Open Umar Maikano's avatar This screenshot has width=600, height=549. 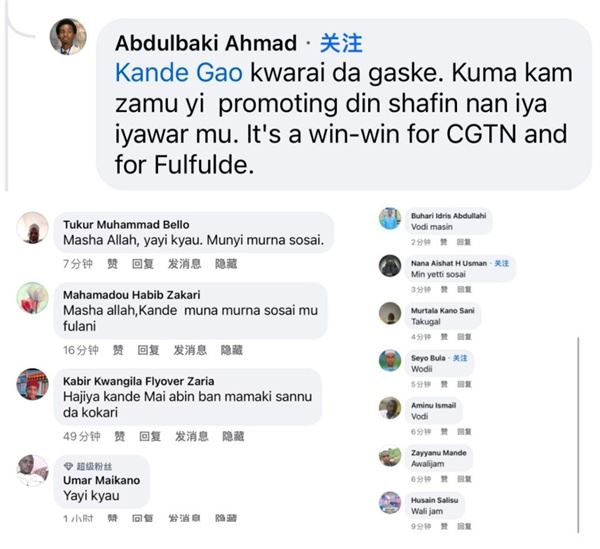[33, 469]
